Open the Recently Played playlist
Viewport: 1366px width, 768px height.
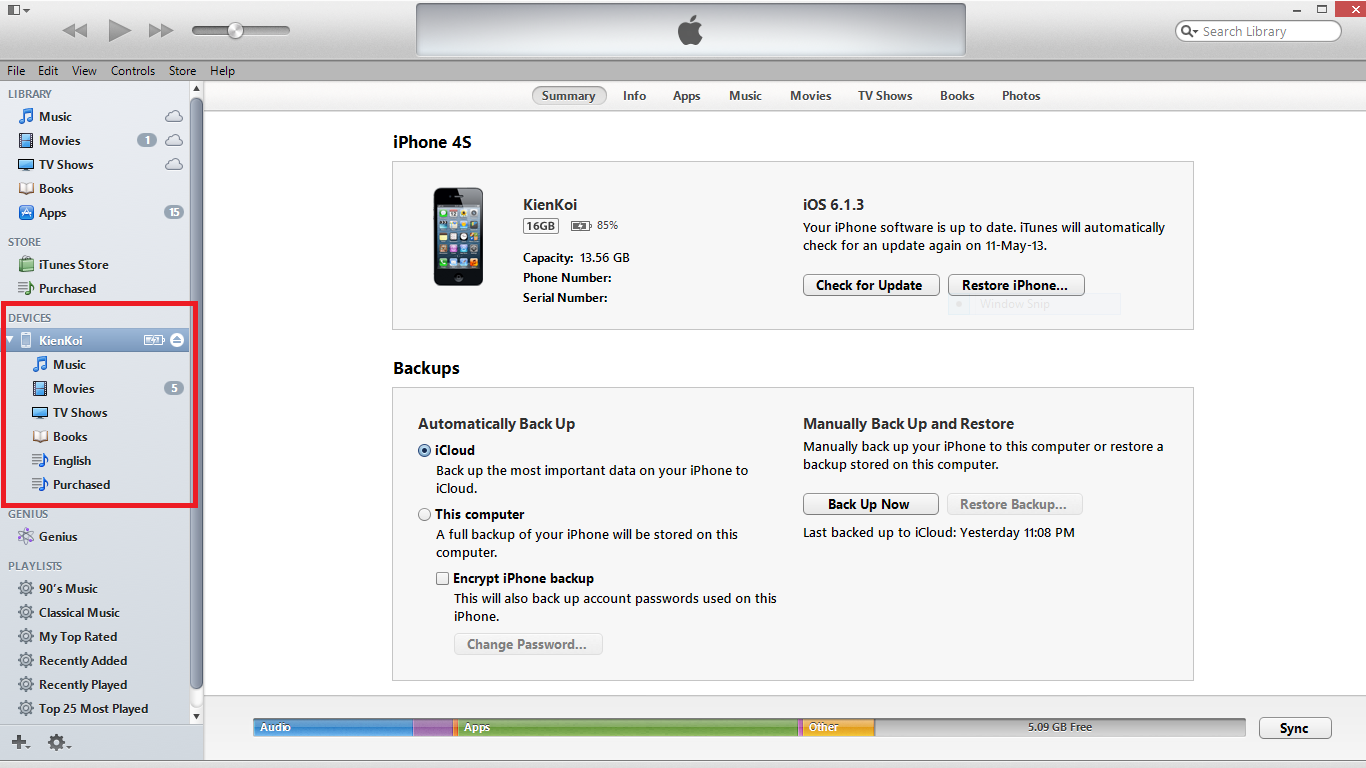point(83,684)
